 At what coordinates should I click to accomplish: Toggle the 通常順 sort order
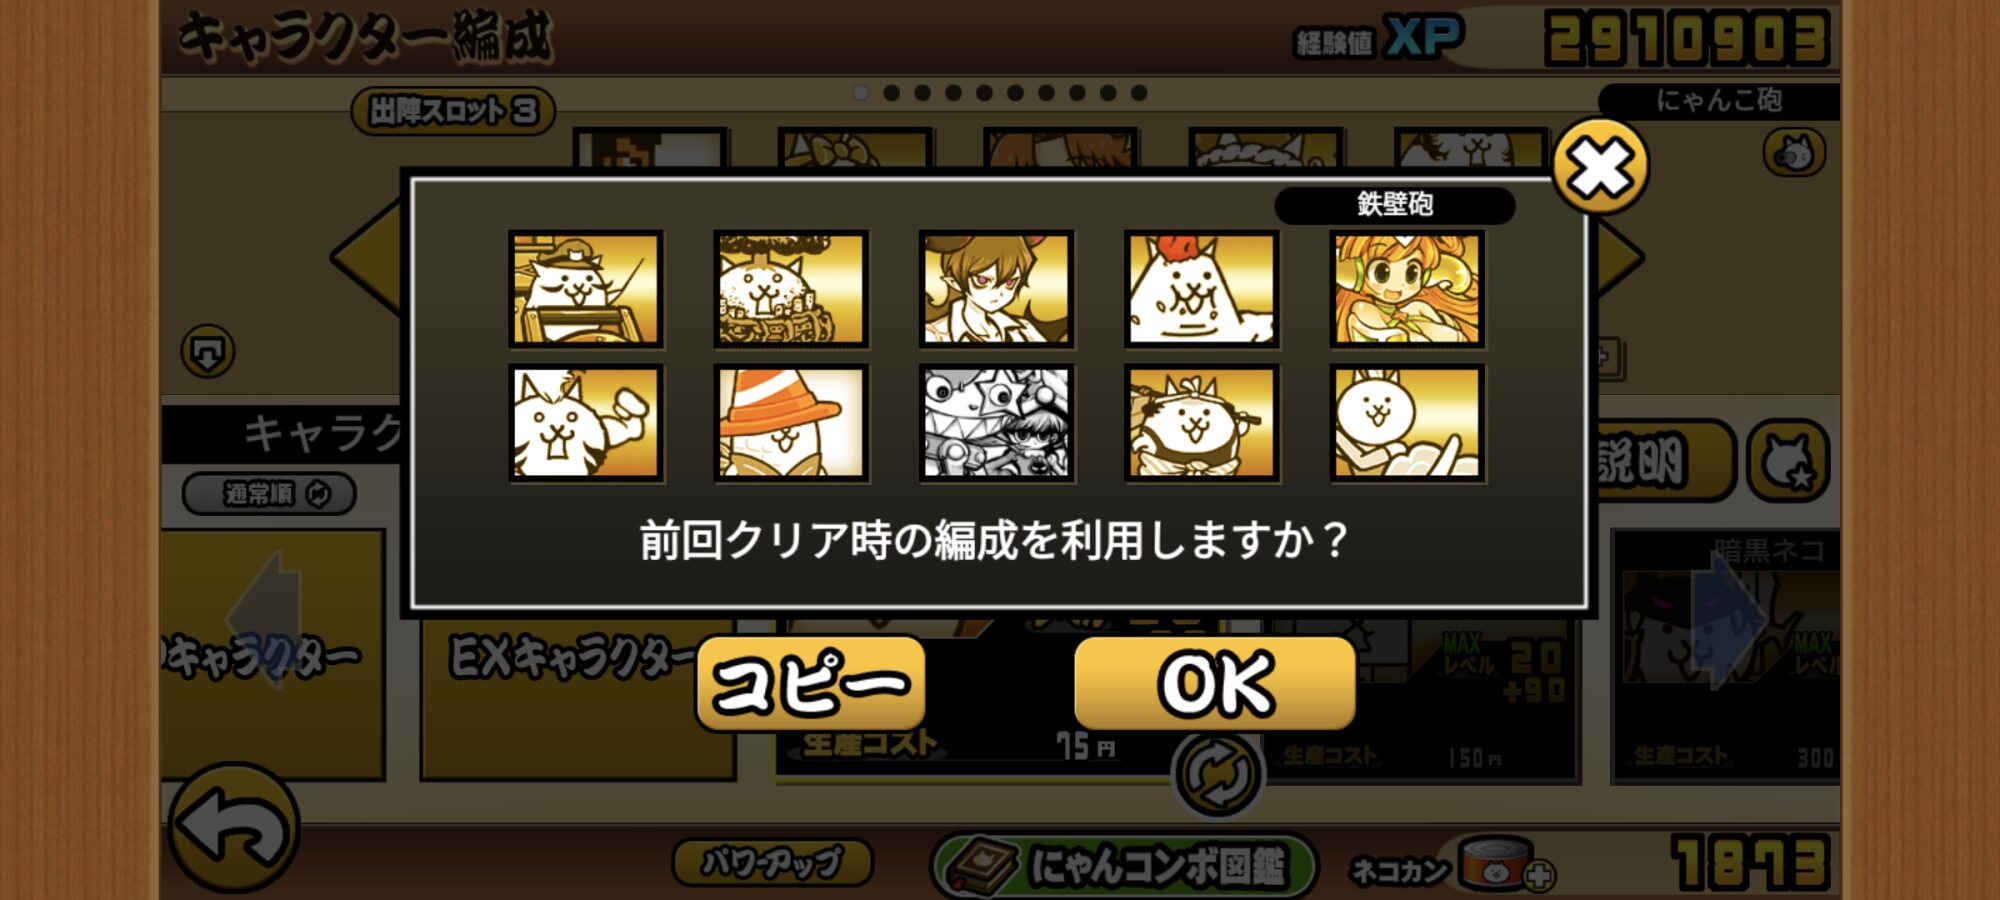[269, 494]
